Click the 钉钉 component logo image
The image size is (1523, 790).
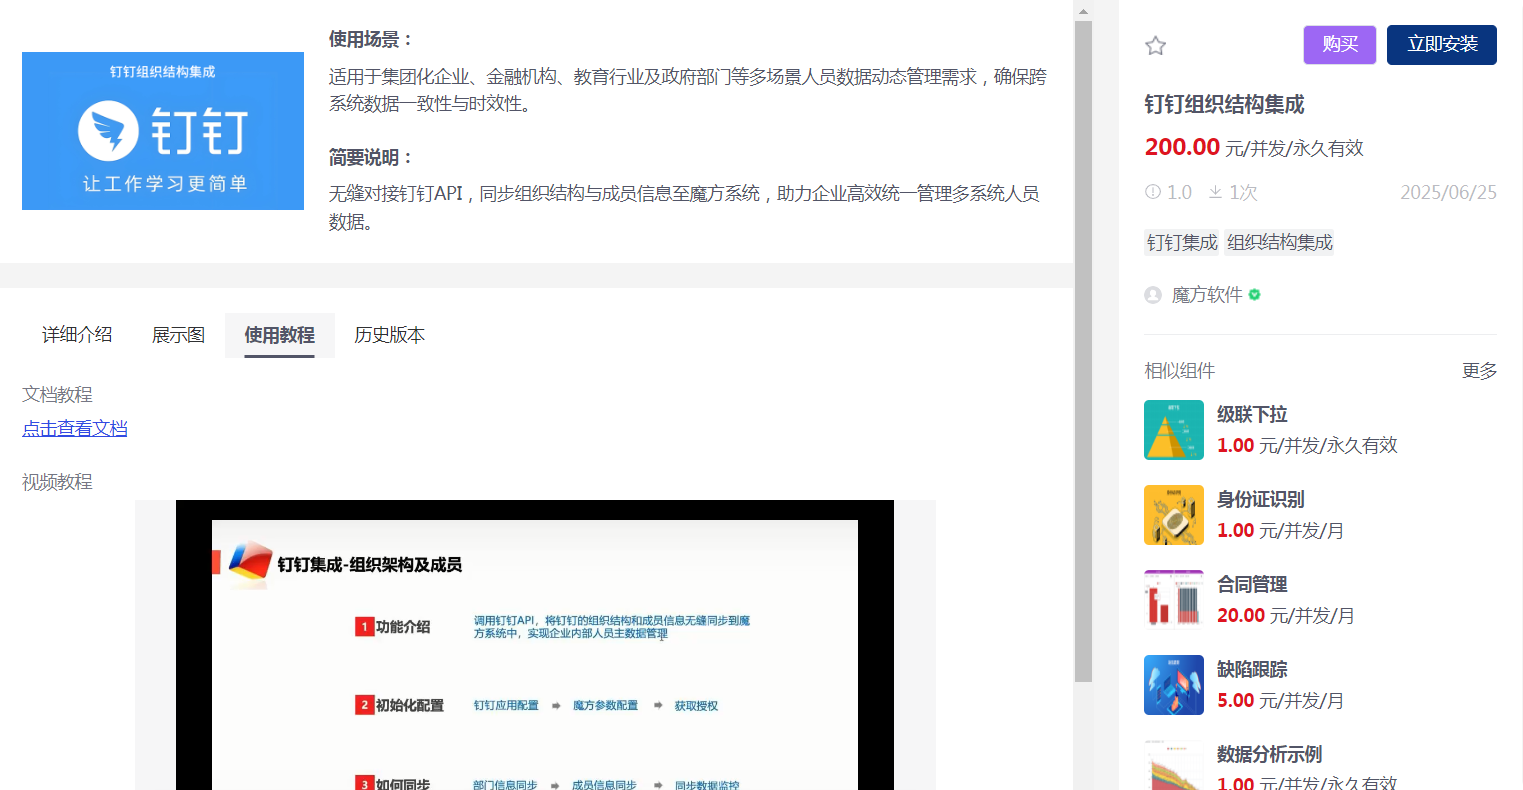(x=163, y=131)
